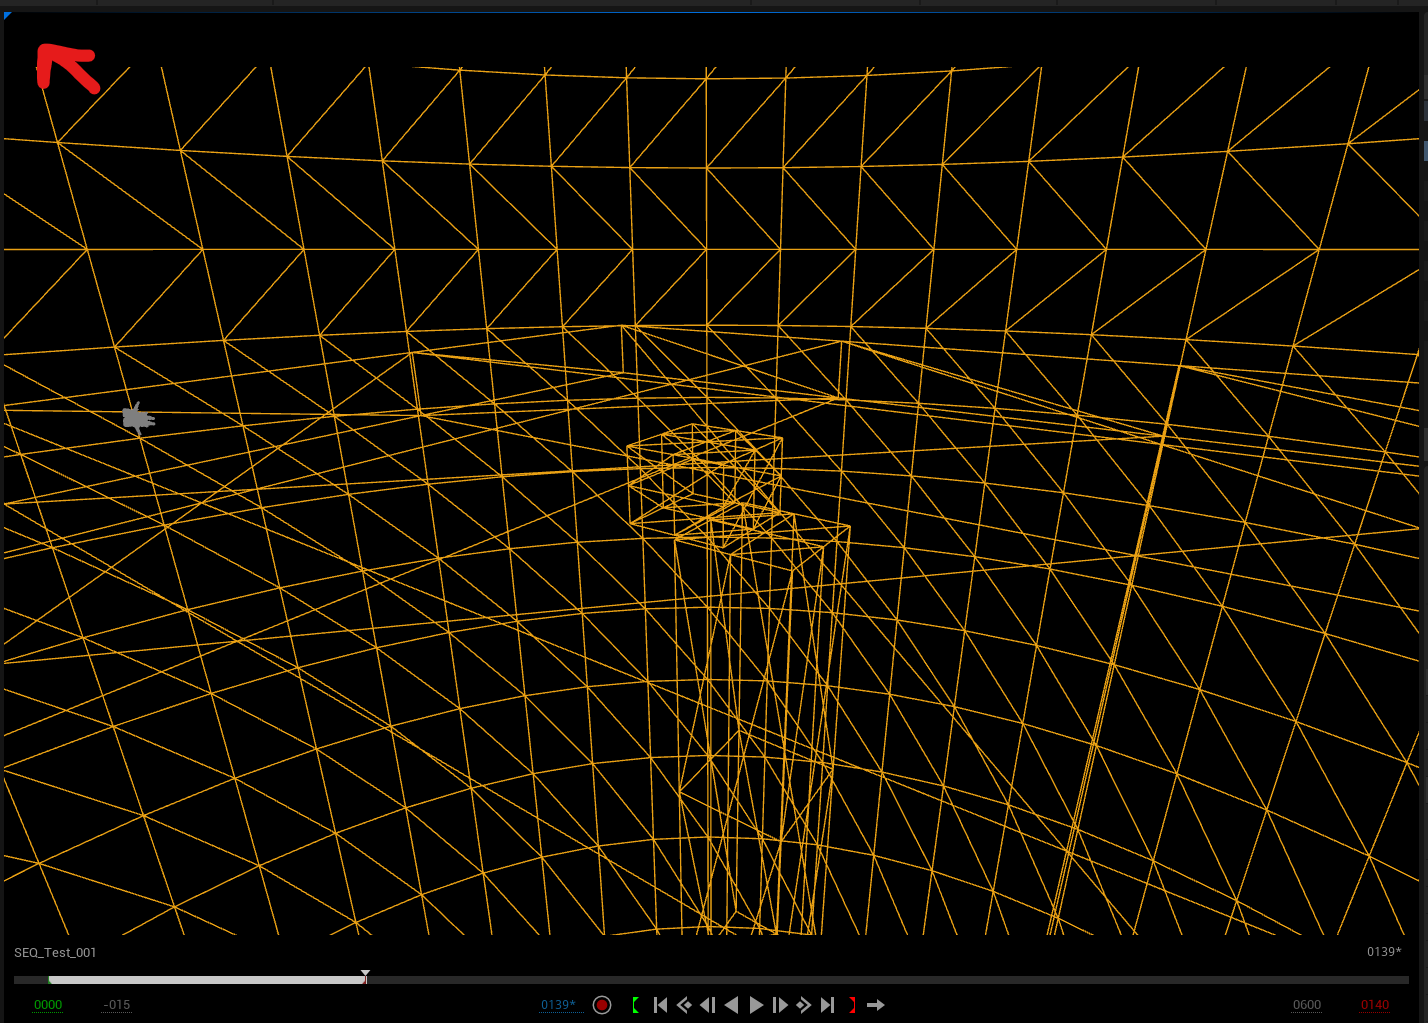Play the sequence in reverse
The width and height of the screenshot is (1428, 1023).
pos(732,1005)
